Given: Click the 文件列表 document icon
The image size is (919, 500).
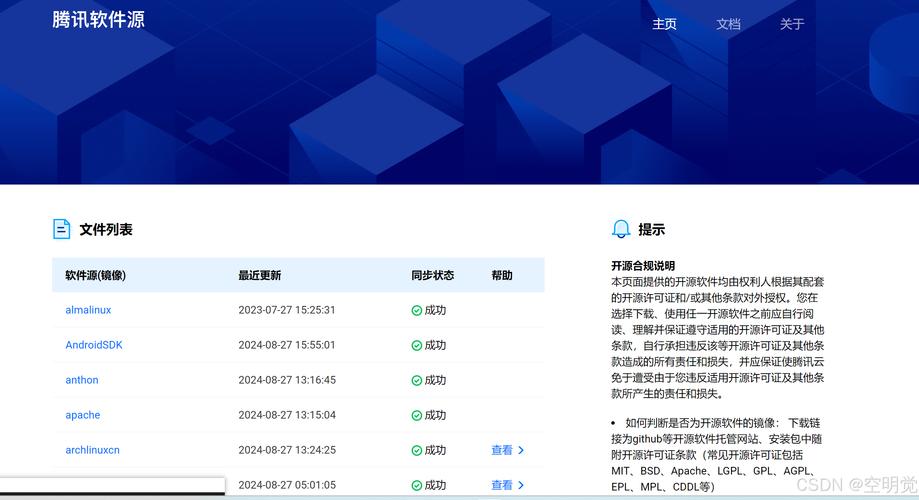Looking at the screenshot, I should (62, 229).
